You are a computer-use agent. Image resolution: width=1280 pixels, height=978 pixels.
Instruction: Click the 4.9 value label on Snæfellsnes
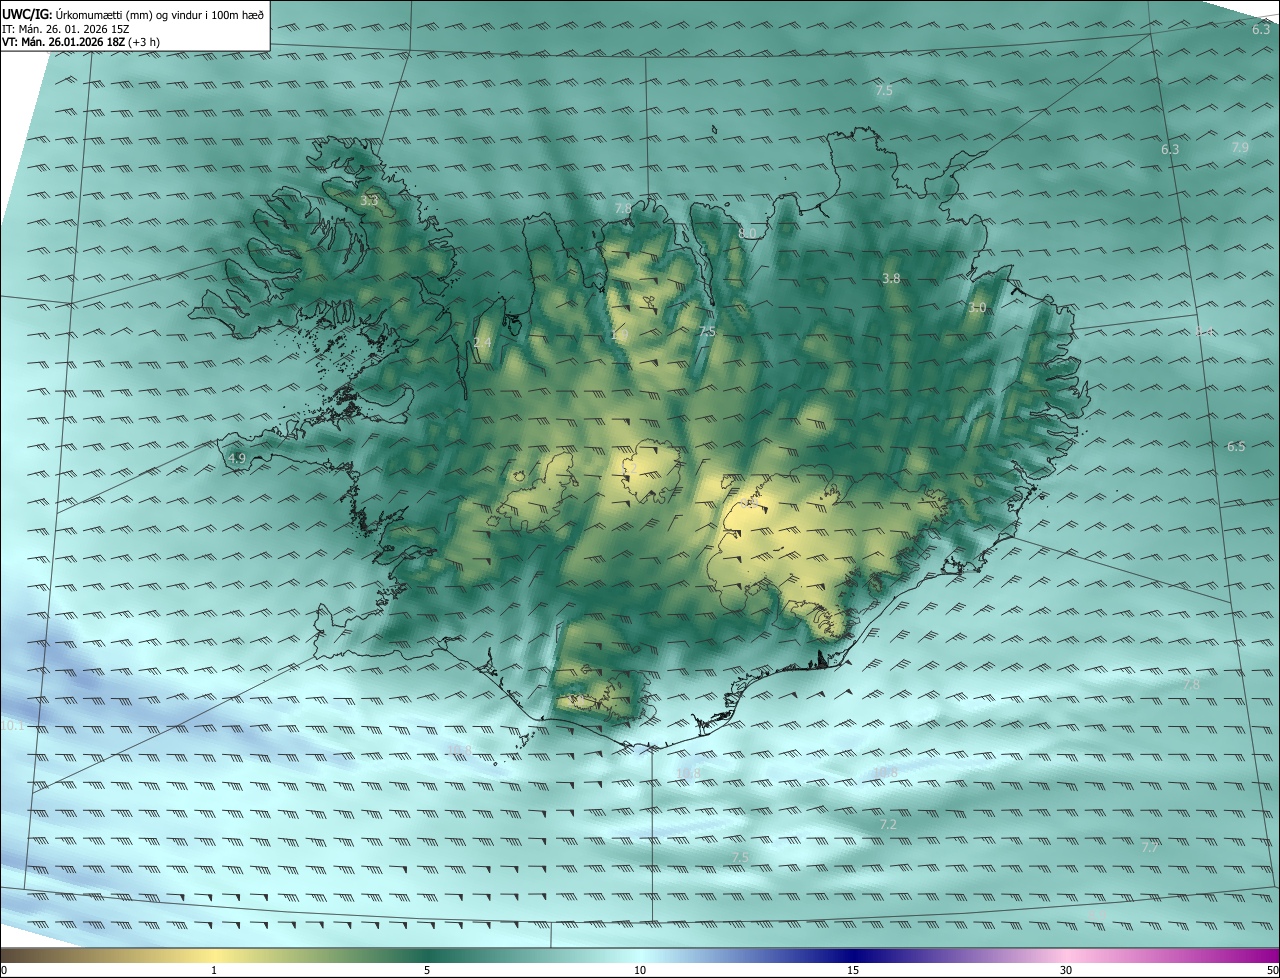click(x=237, y=458)
